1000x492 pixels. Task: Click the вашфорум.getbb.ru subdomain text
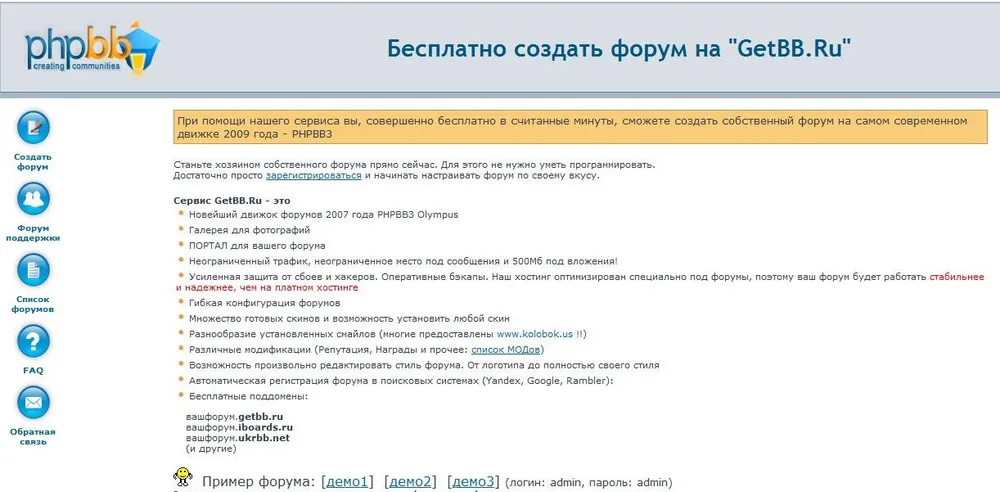(x=235, y=417)
